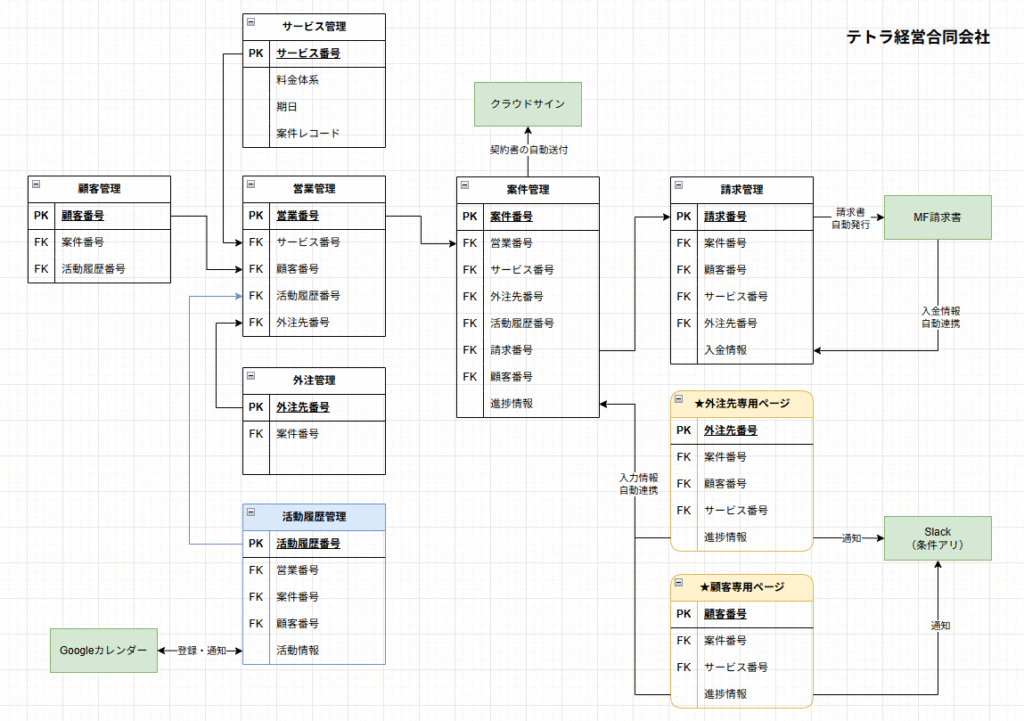
Task: Collapse the ★顧客専用ページ table
Action: [x=678, y=583]
